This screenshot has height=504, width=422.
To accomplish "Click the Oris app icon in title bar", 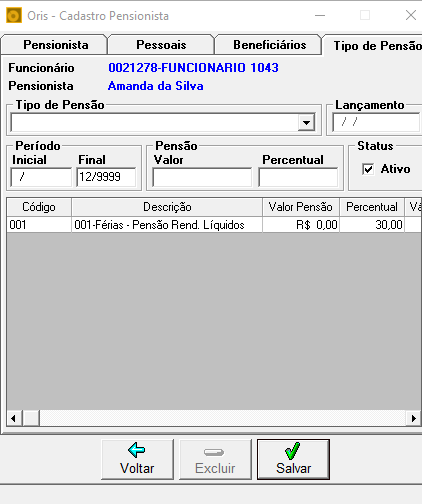I will tap(14, 16).
